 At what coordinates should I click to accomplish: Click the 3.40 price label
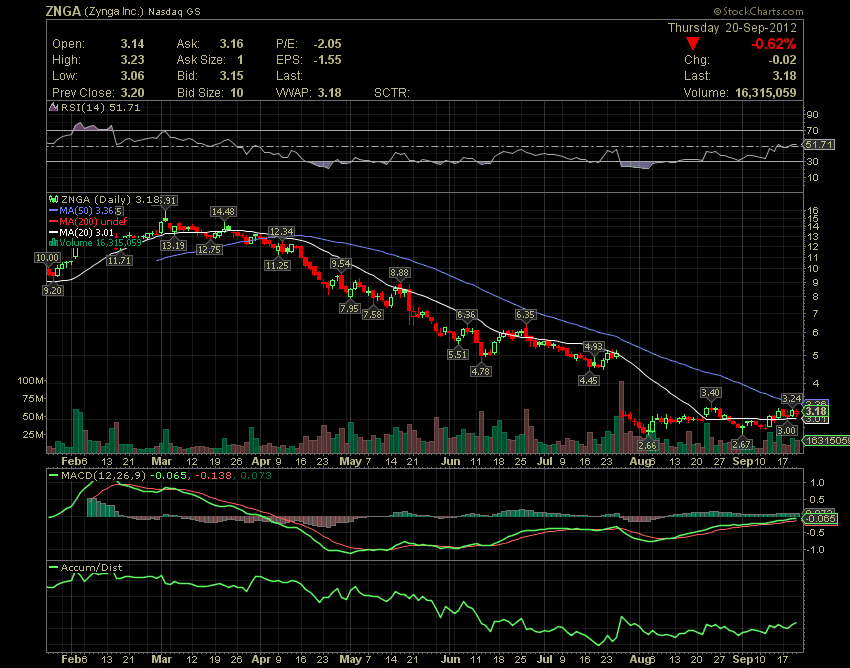tap(710, 393)
